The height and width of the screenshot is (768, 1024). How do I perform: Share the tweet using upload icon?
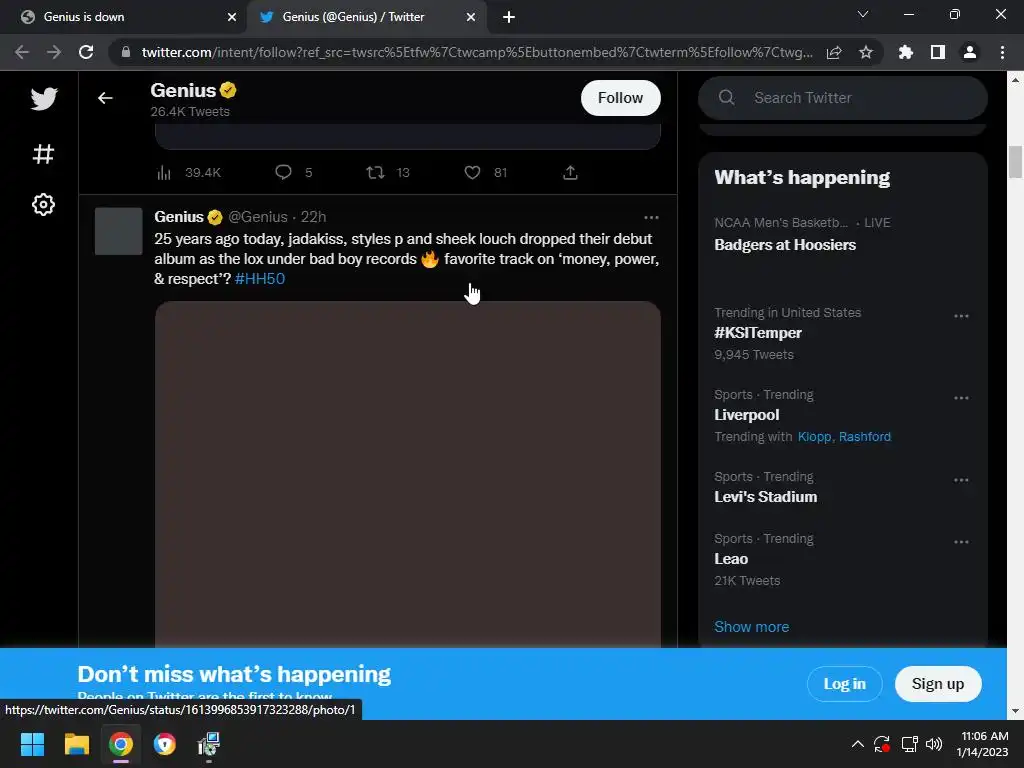570,172
